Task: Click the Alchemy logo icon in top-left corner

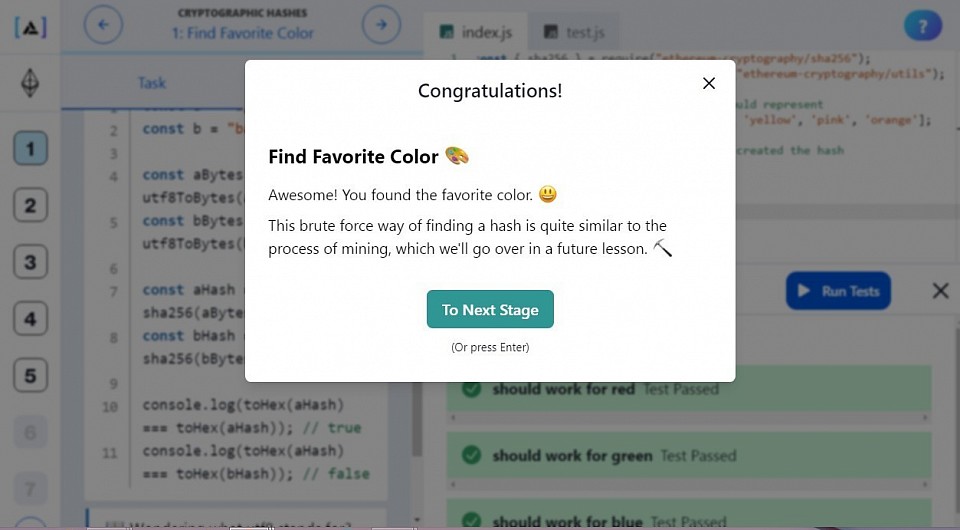Action: [30, 27]
